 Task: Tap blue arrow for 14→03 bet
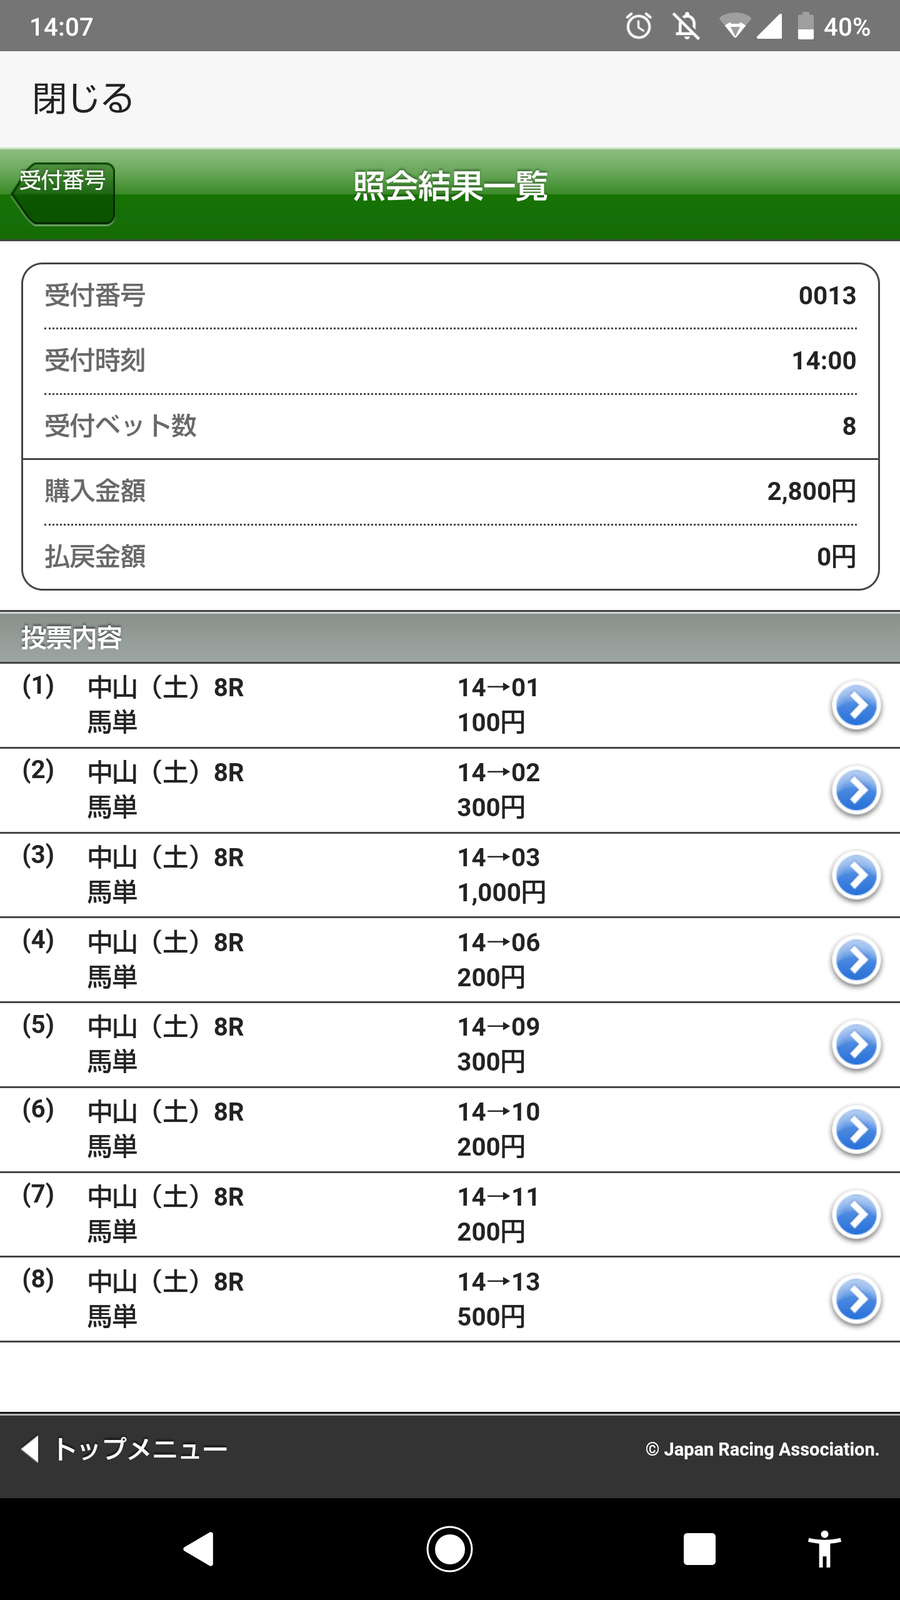point(856,876)
